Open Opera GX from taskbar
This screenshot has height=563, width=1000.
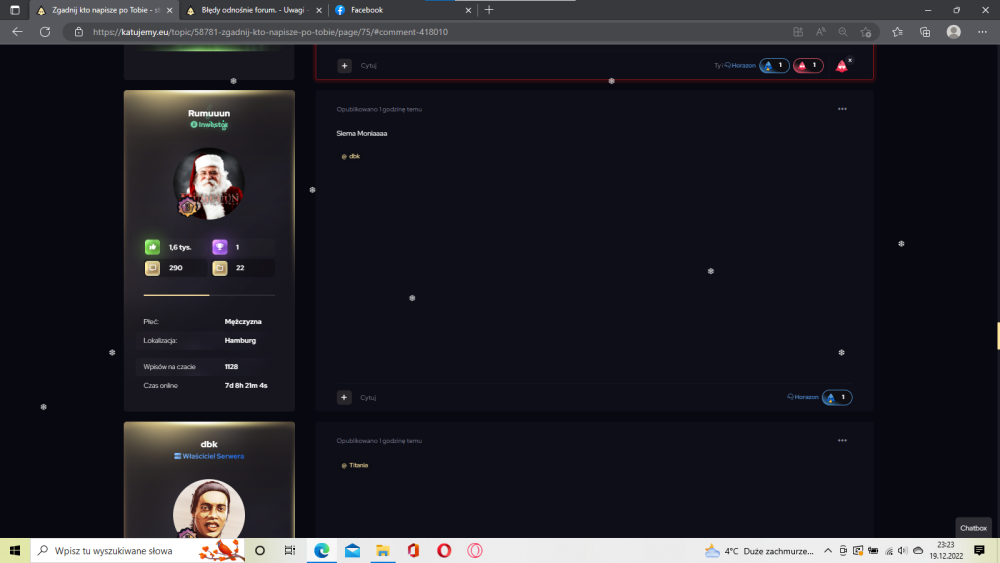click(x=474, y=550)
